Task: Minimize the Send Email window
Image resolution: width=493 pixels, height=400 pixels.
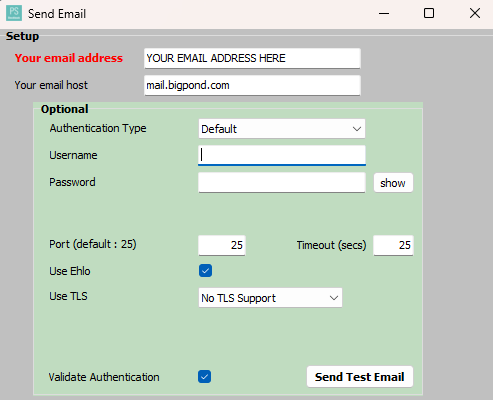Action: 384,13
